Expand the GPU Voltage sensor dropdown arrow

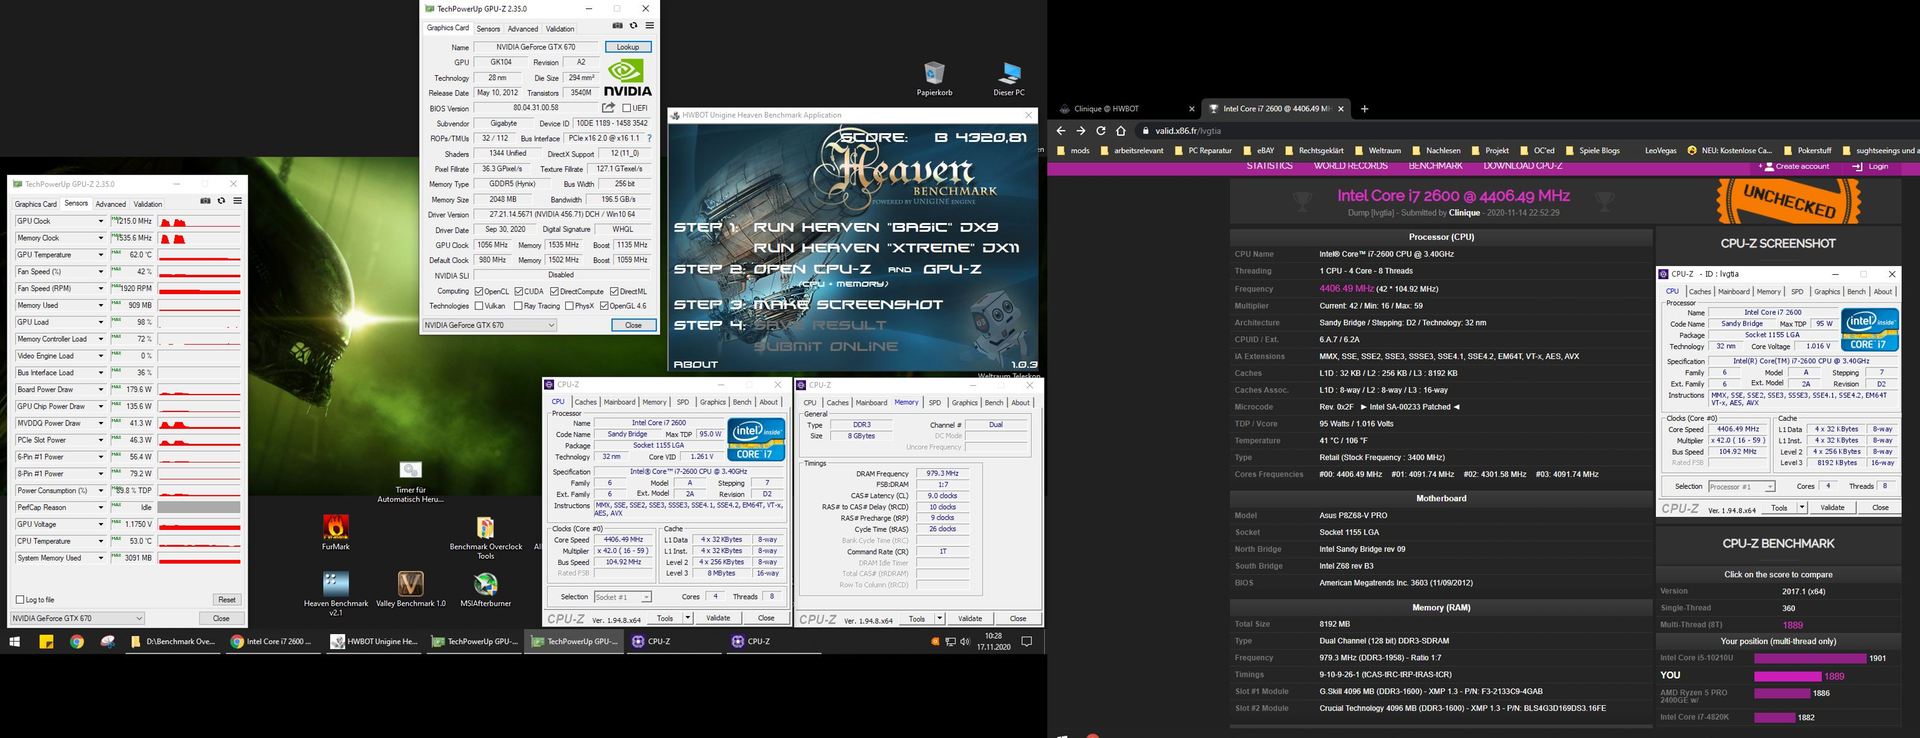[x=100, y=524]
